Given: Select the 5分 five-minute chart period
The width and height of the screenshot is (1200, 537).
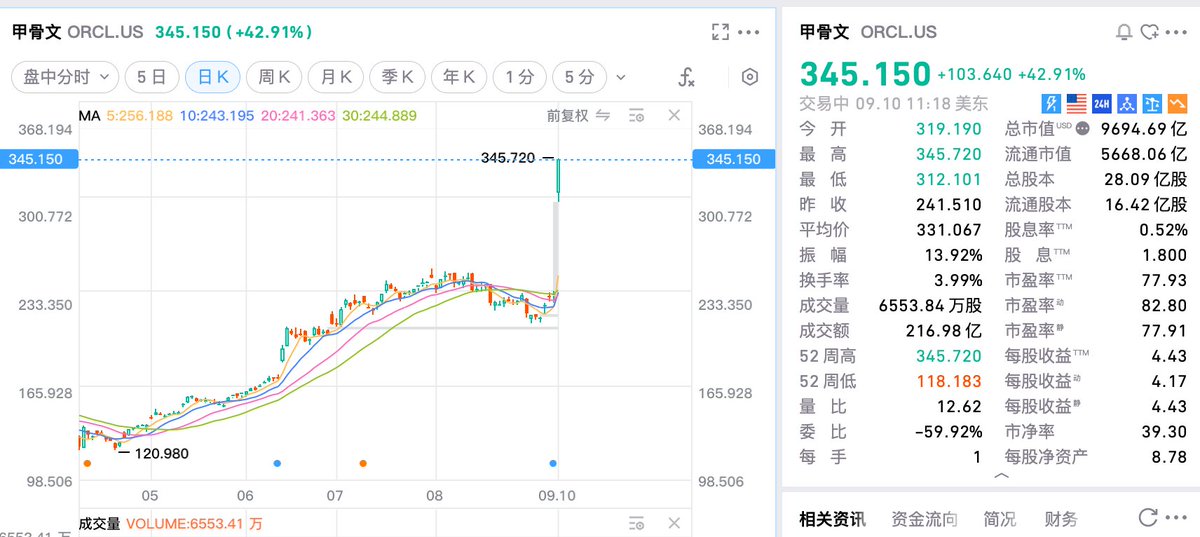Looking at the screenshot, I should coord(579,77).
